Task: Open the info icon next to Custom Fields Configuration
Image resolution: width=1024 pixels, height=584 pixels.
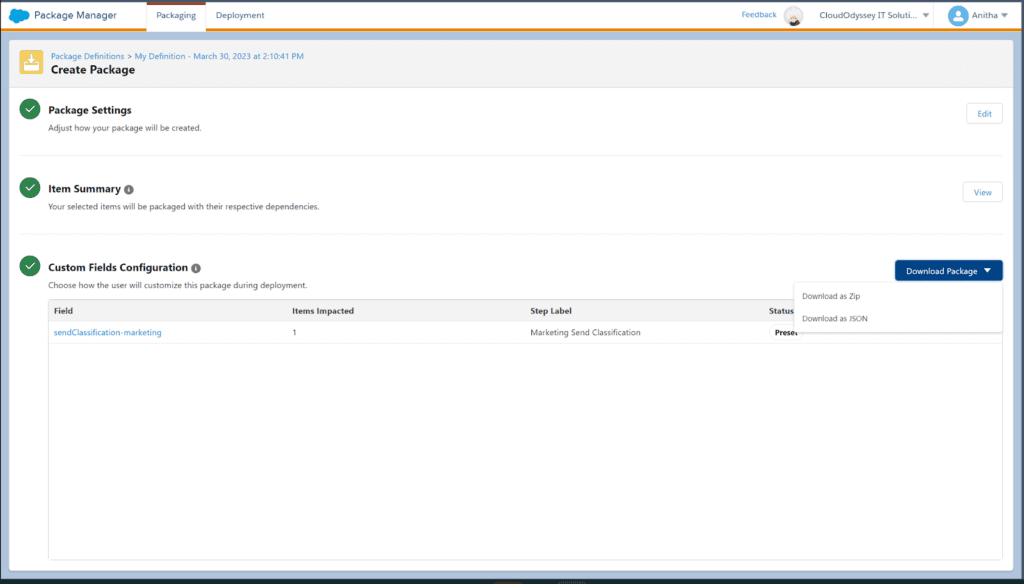Action: click(x=196, y=268)
